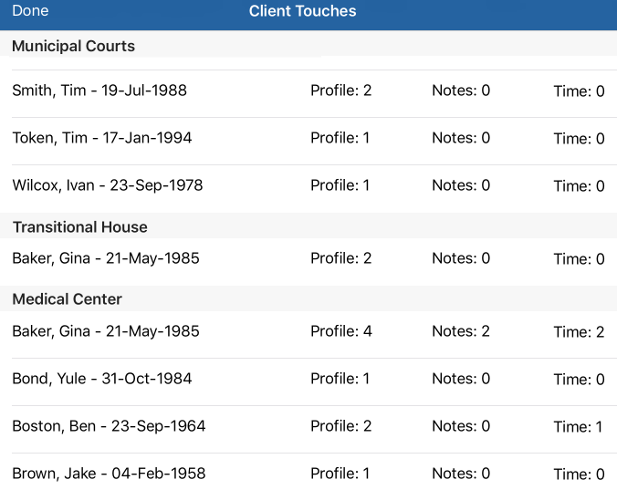Open Boston, Ben client entry
Screen dimensions: 617x484
[109, 426]
